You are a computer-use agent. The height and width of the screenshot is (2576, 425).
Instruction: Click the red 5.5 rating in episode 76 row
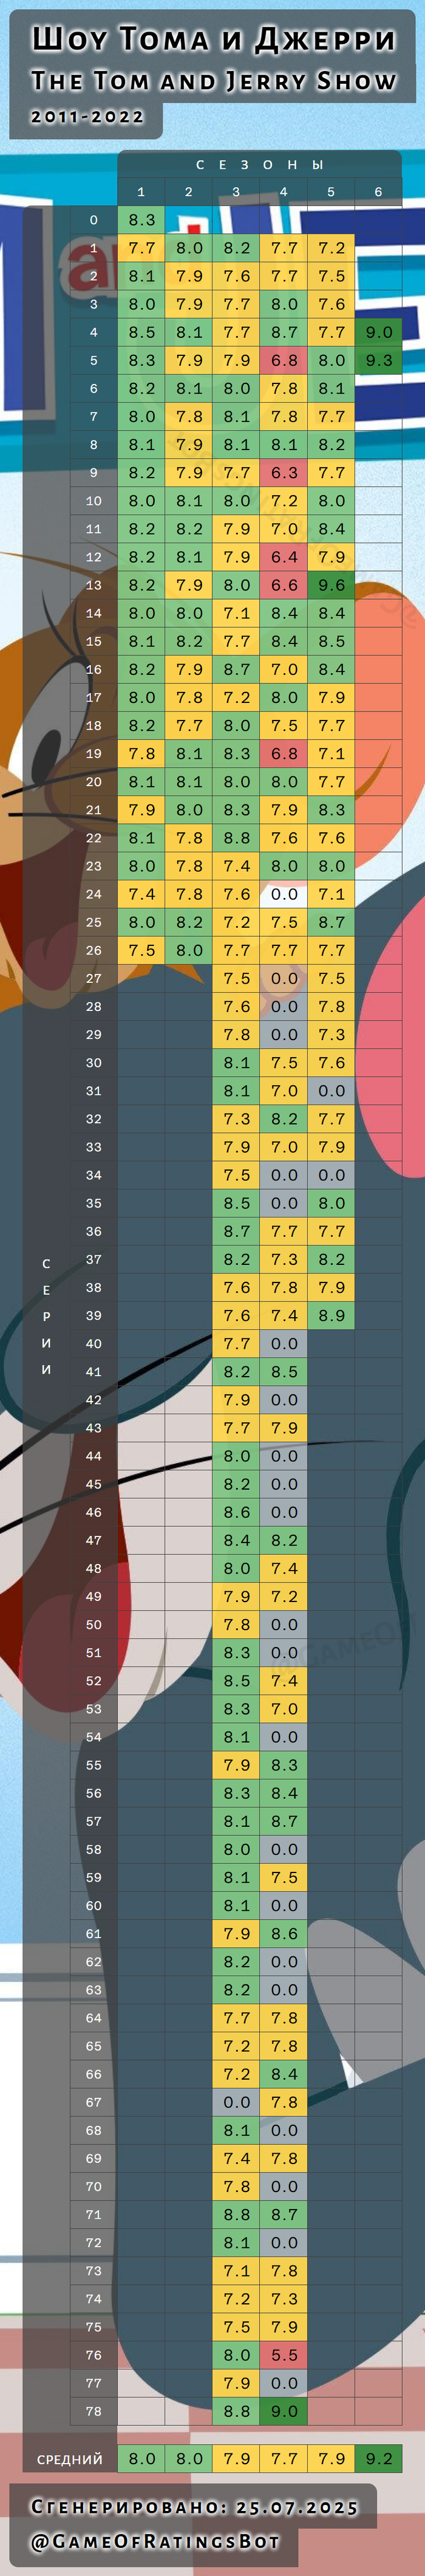(x=284, y=2355)
